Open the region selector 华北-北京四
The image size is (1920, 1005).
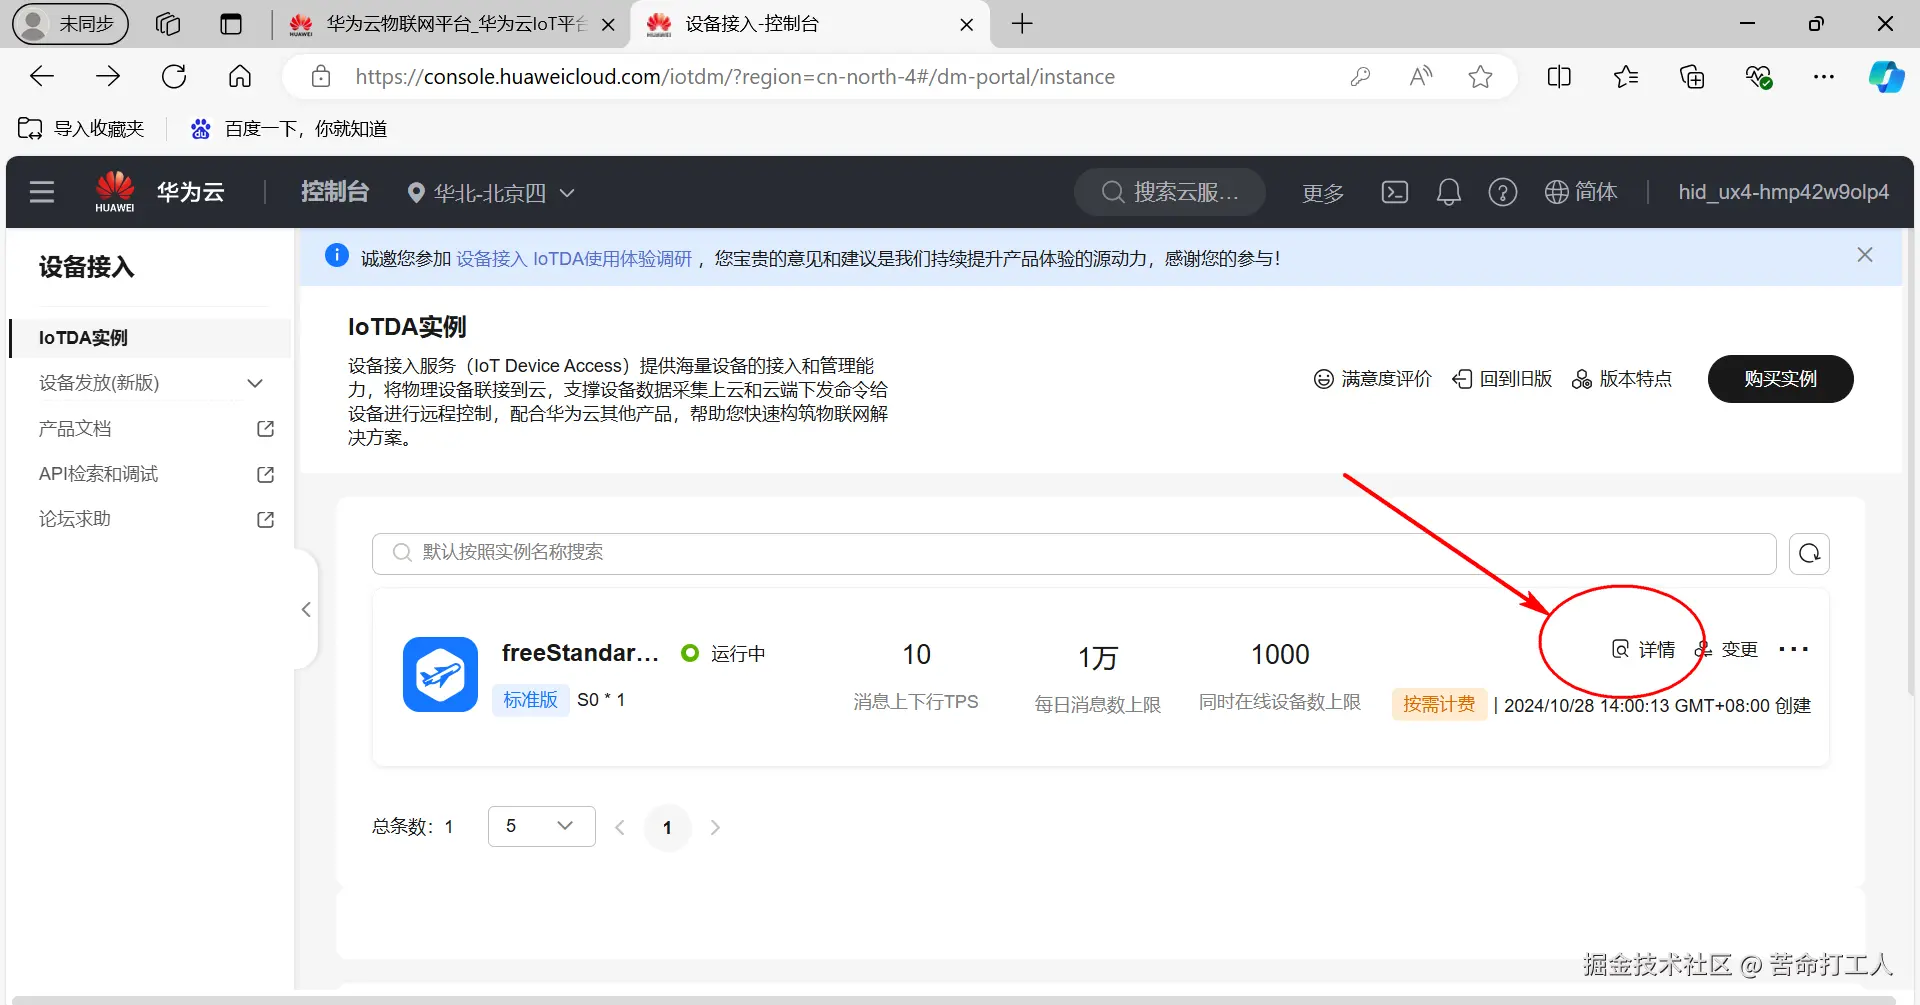[489, 192]
